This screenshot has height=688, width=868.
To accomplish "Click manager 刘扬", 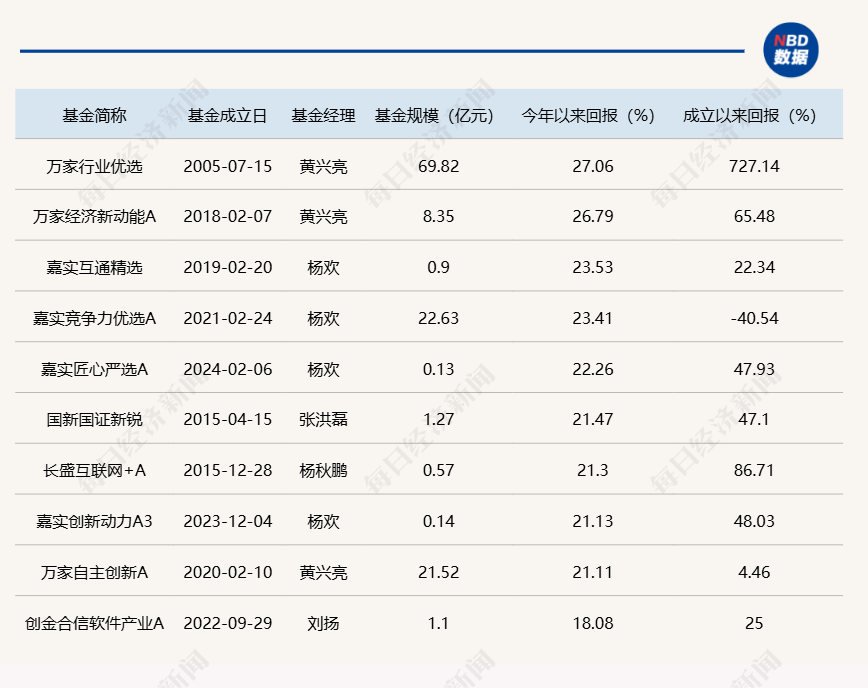I will coord(323,623).
